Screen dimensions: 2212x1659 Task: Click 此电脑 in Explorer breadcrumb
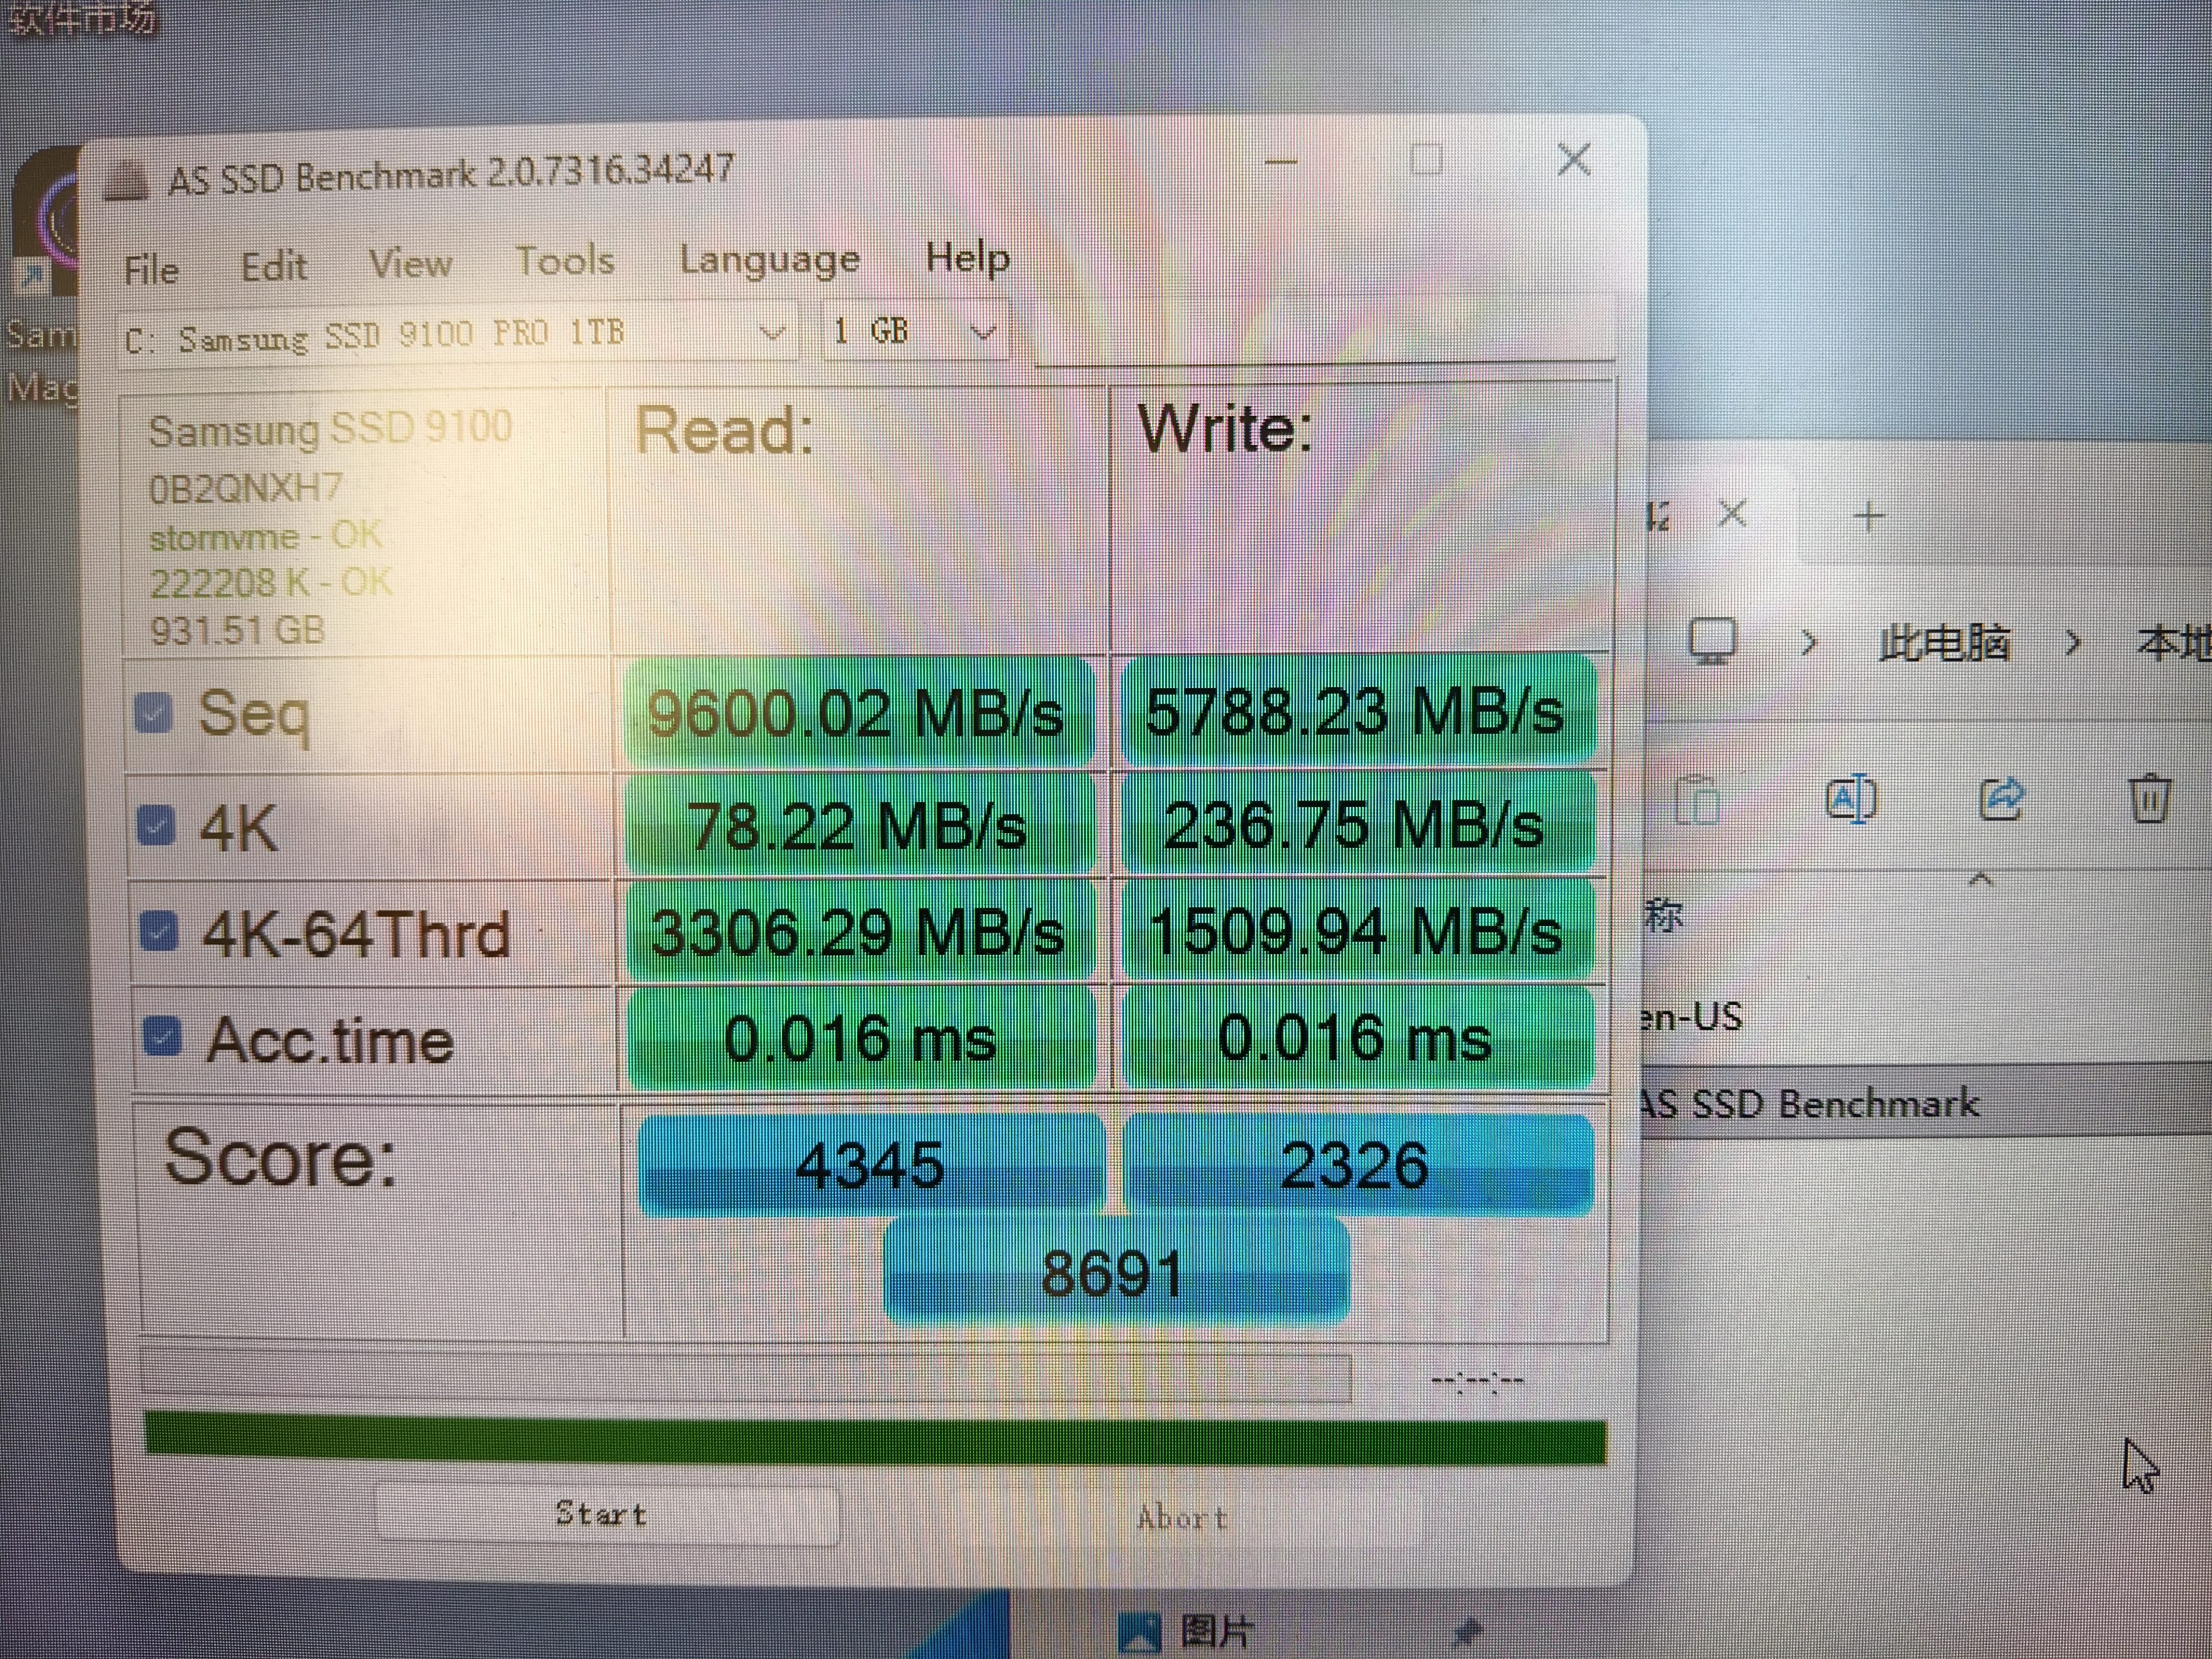pyautogui.click(x=1943, y=642)
